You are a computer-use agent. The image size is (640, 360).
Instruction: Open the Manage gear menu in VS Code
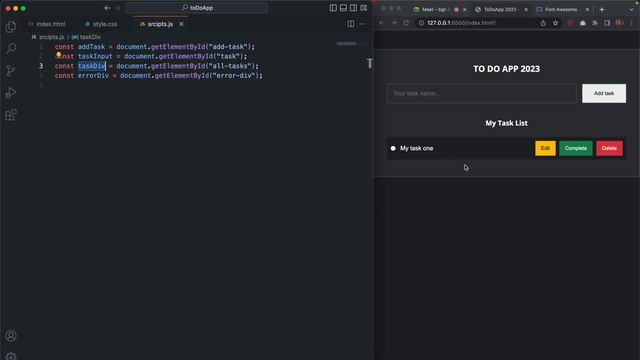coord(11,356)
